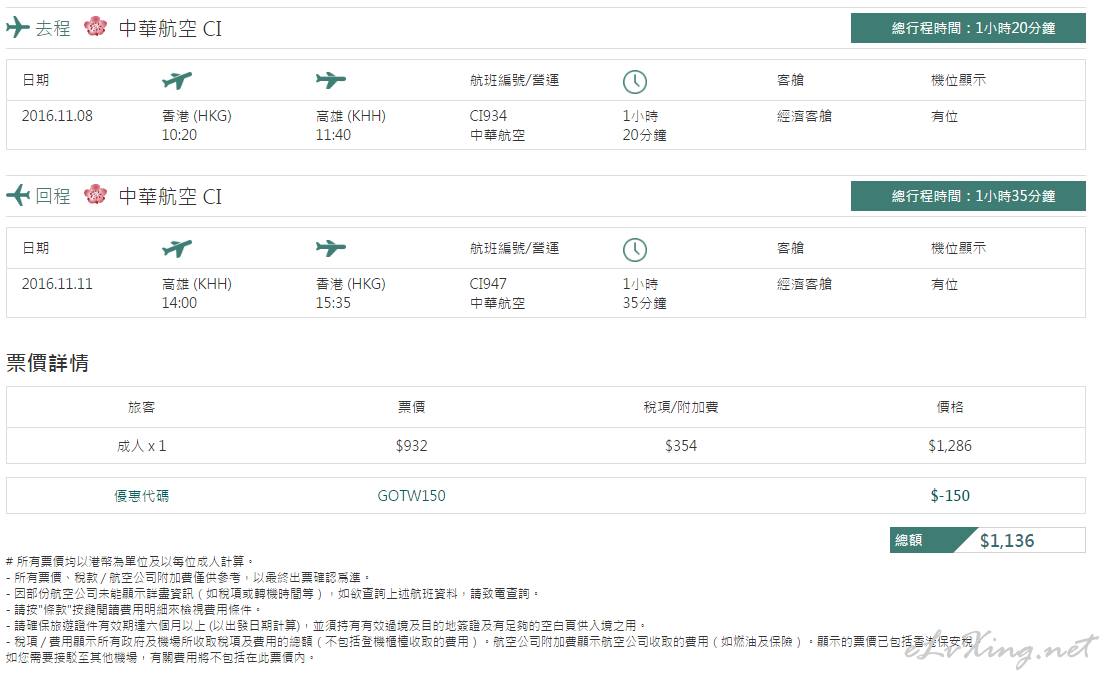Click the 1小時 35分鐘 duration cell

tap(644, 293)
